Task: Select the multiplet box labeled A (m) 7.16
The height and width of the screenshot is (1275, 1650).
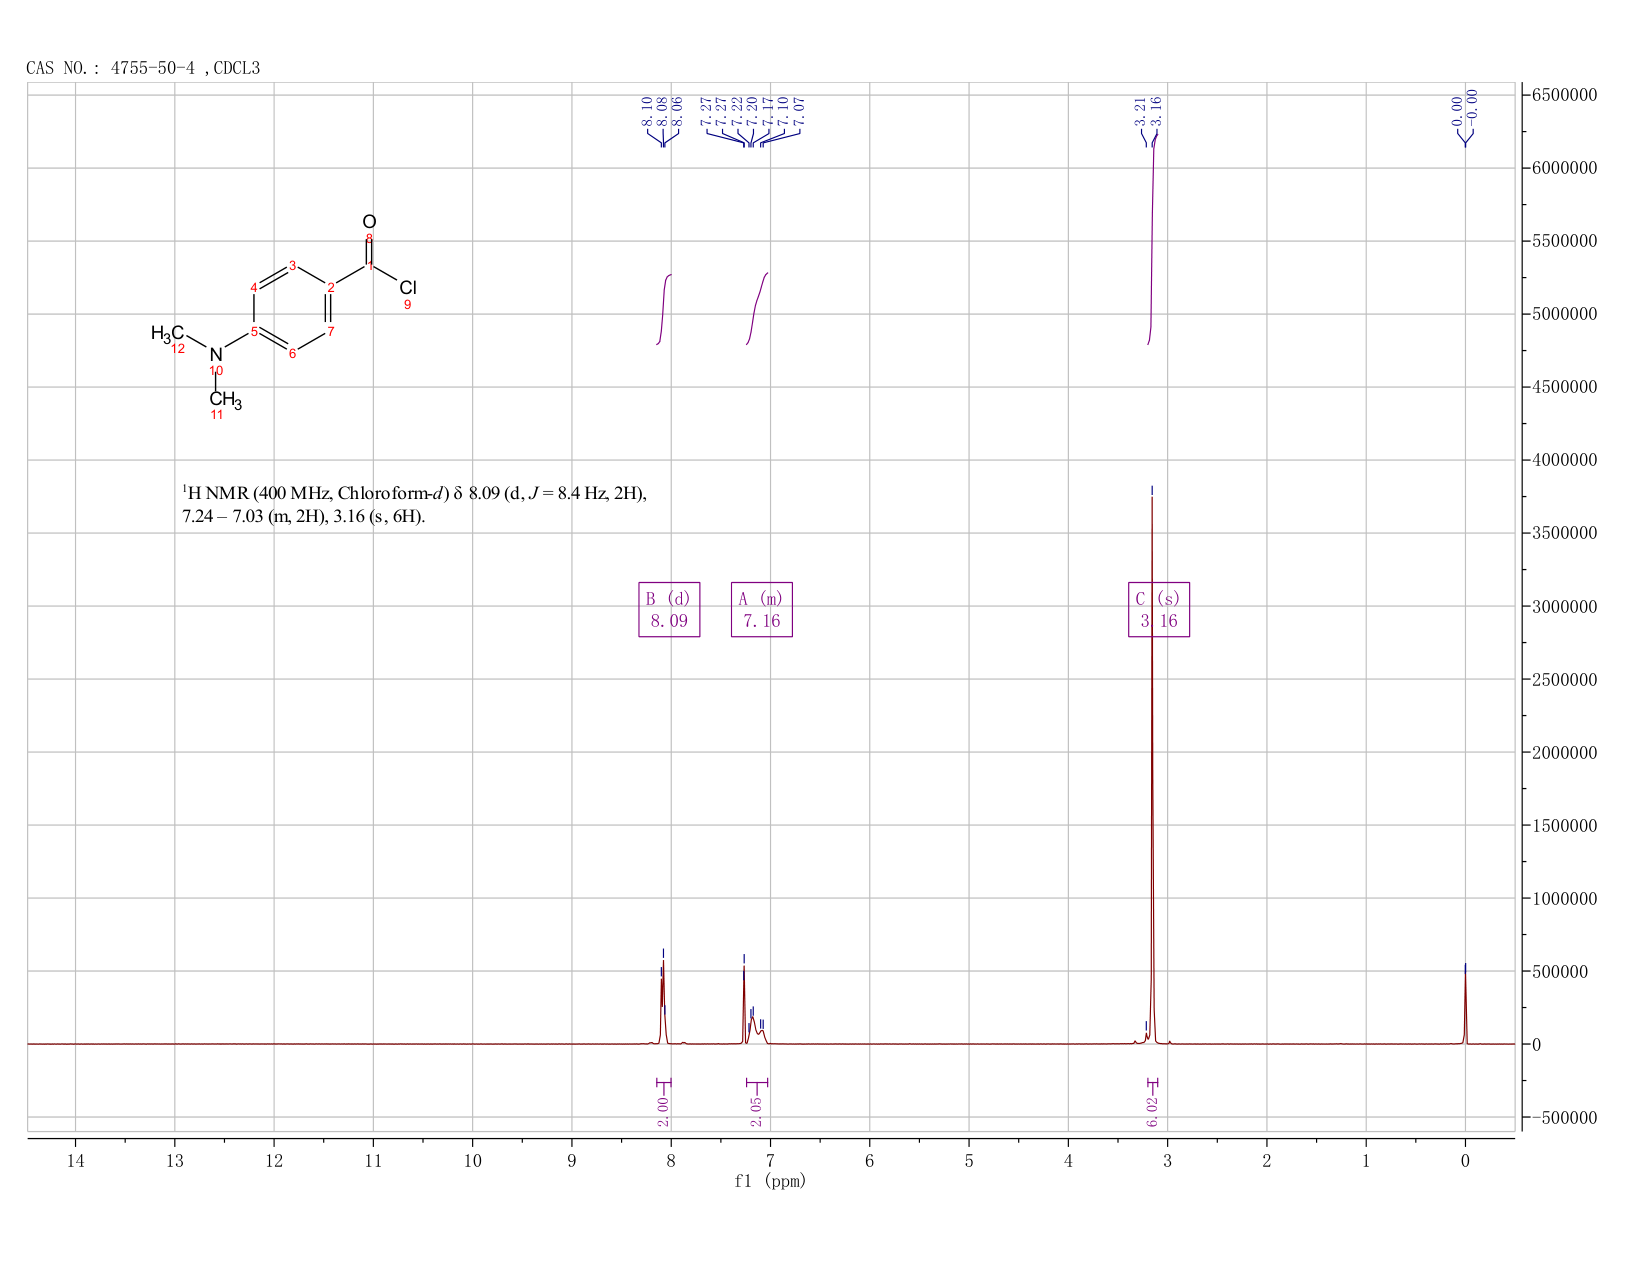Action: click(x=762, y=609)
